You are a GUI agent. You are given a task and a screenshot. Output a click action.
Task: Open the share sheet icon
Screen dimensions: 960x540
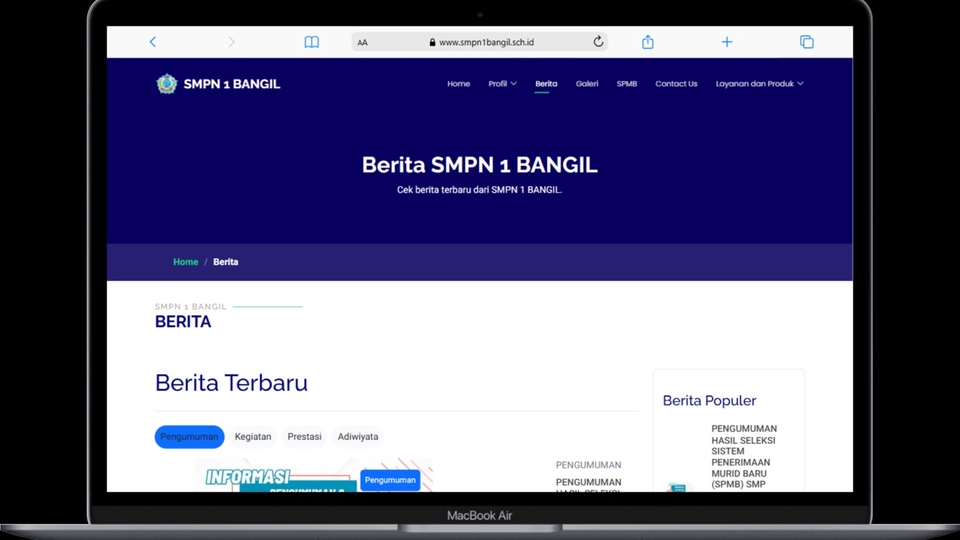[648, 42]
